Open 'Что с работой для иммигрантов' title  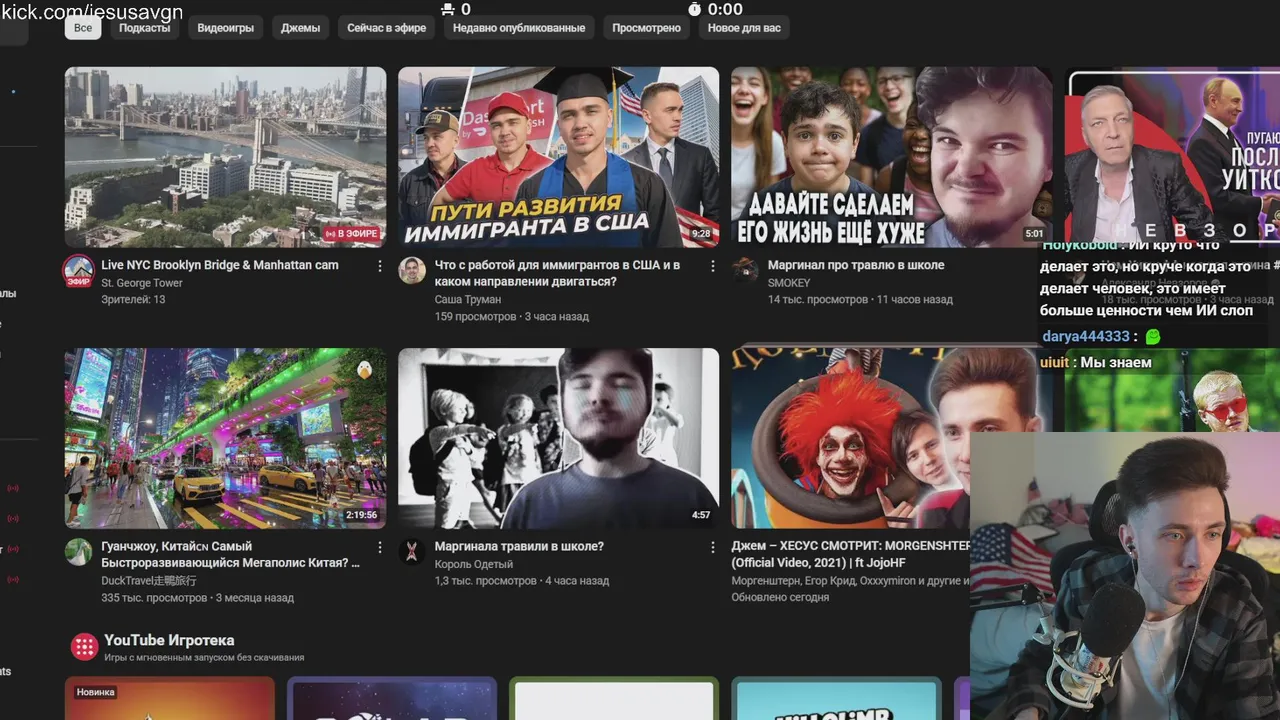(557, 273)
